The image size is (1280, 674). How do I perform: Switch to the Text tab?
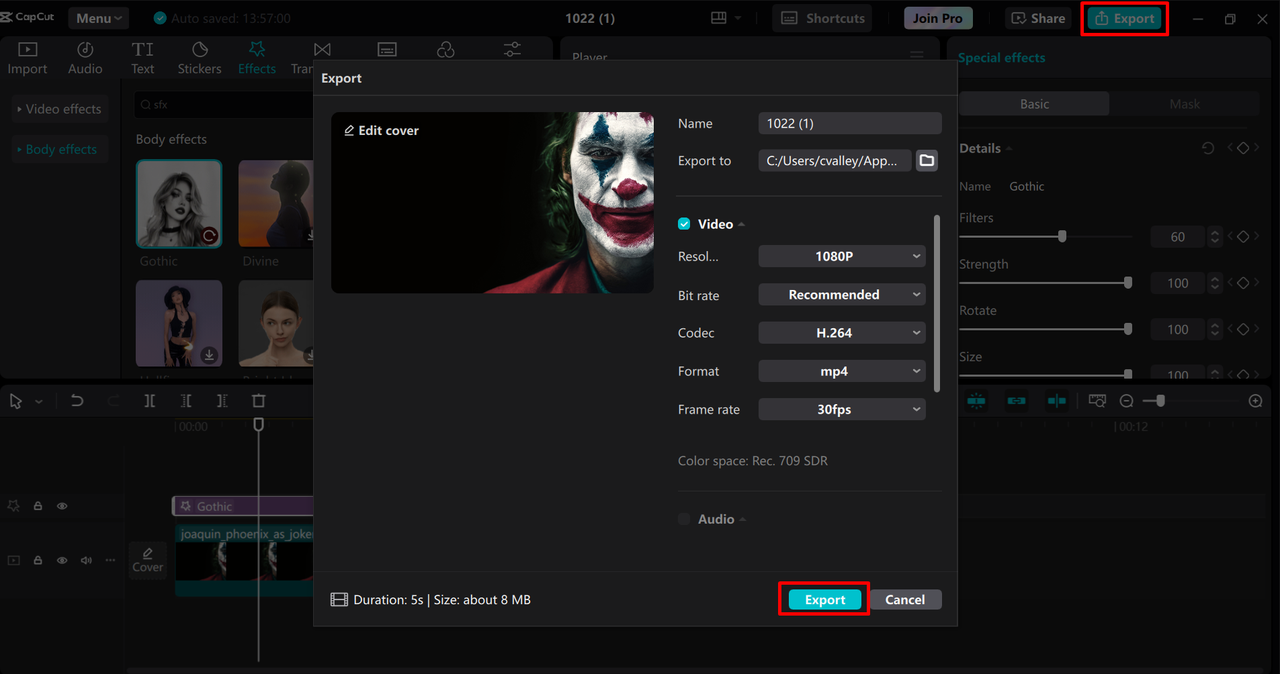(143, 58)
